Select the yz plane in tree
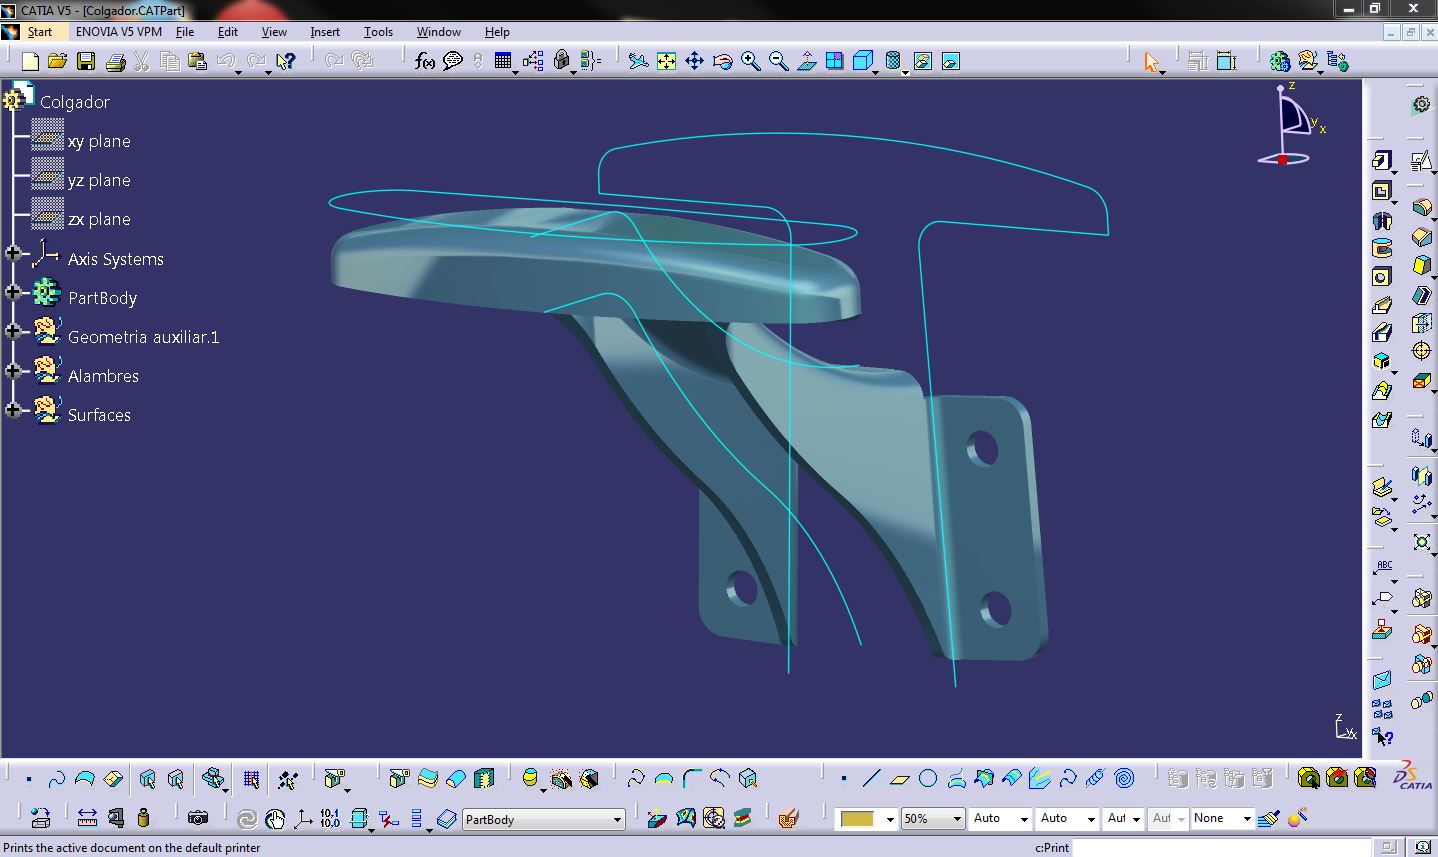This screenshot has height=857, width=1438. coord(99,180)
